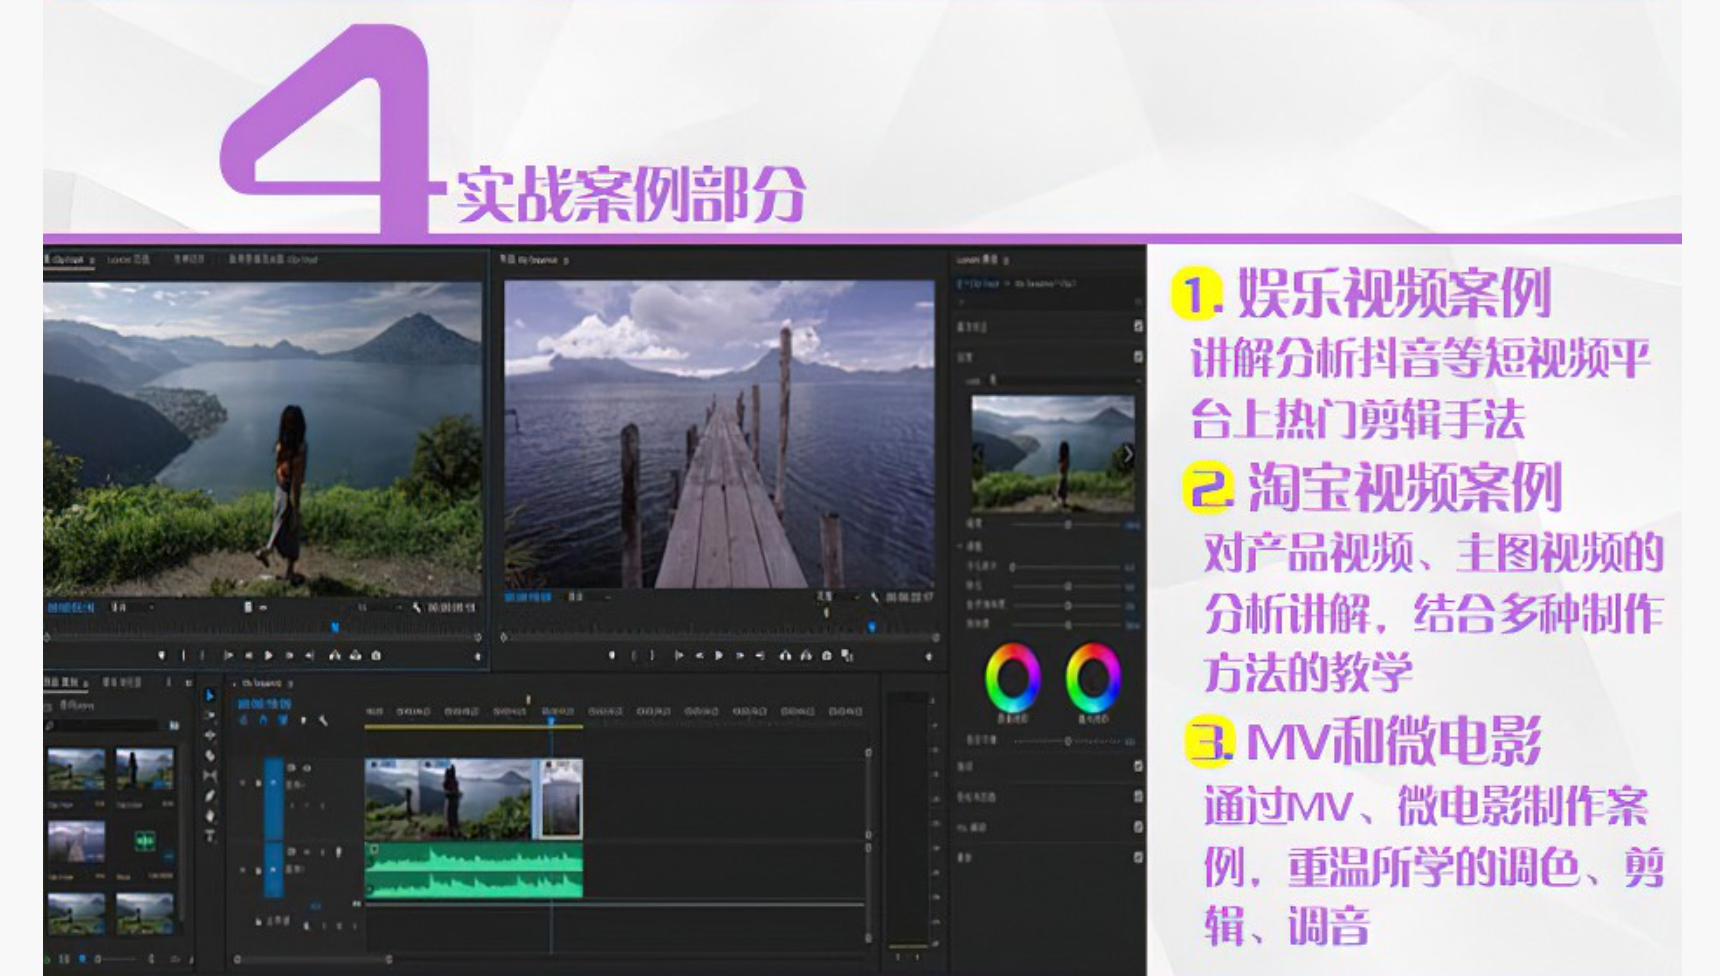Screen dimensions: 1720x976
Task: Export frame from the Program monitor
Action: tap(826, 656)
